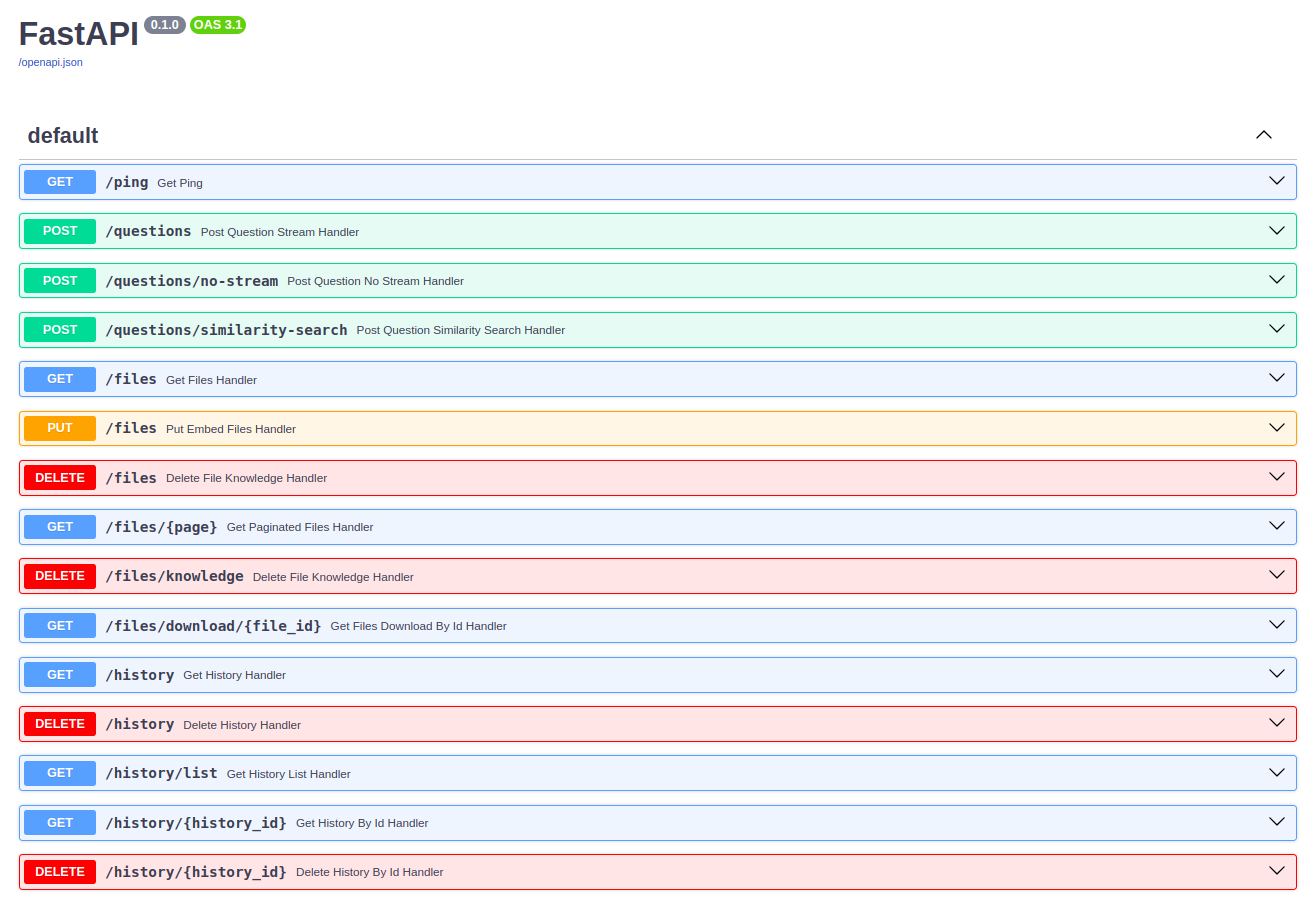1310x898 pixels.
Task: Click the PUT badge for /files
Action: tap(60, 428)
